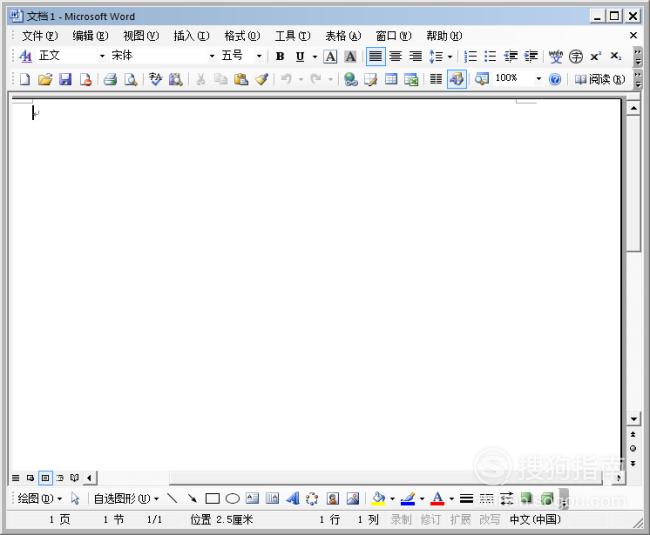Toggle bold formatting
The image size is (650, 535).
280,56
